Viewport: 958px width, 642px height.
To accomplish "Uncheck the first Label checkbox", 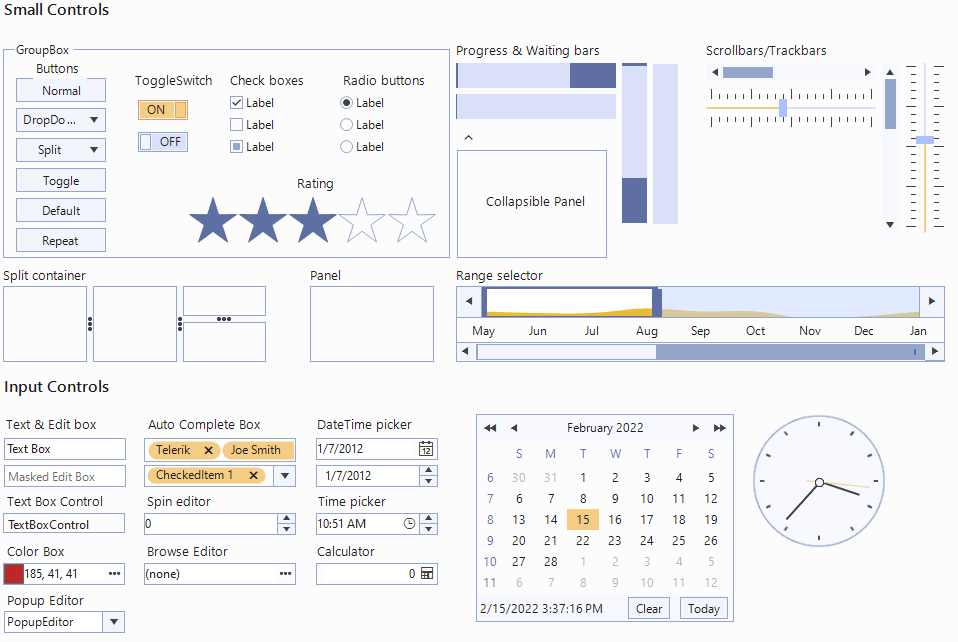I will tap(237, 102).
